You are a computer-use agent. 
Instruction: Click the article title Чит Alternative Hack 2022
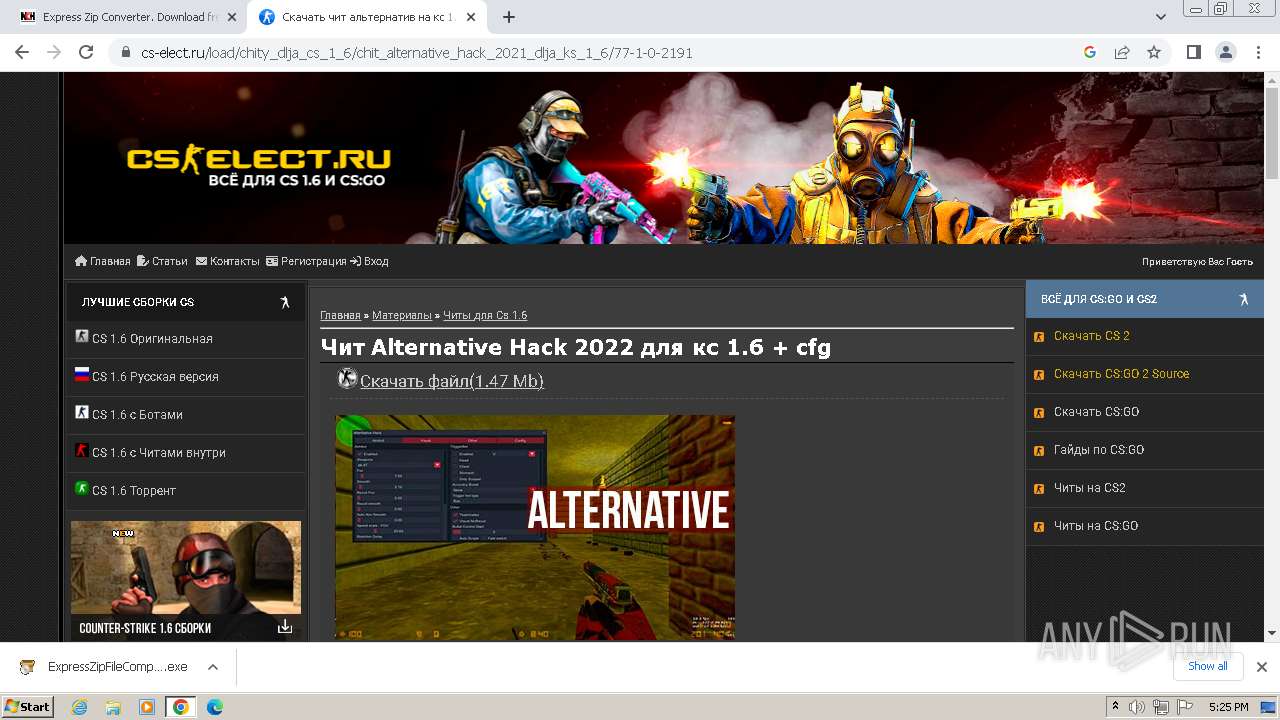(x=576, y=347)
